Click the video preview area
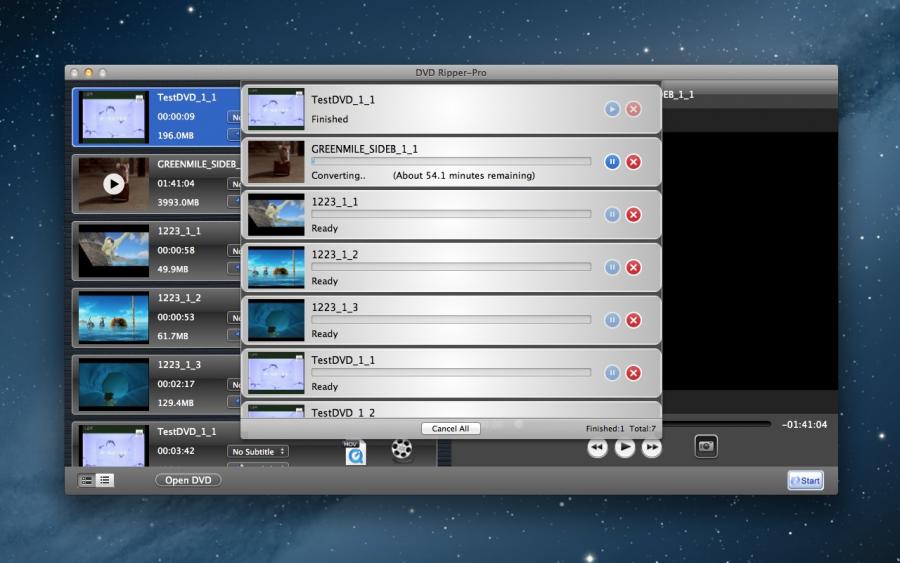This screenshot has width=900, height=563. (x=750, y=261)
